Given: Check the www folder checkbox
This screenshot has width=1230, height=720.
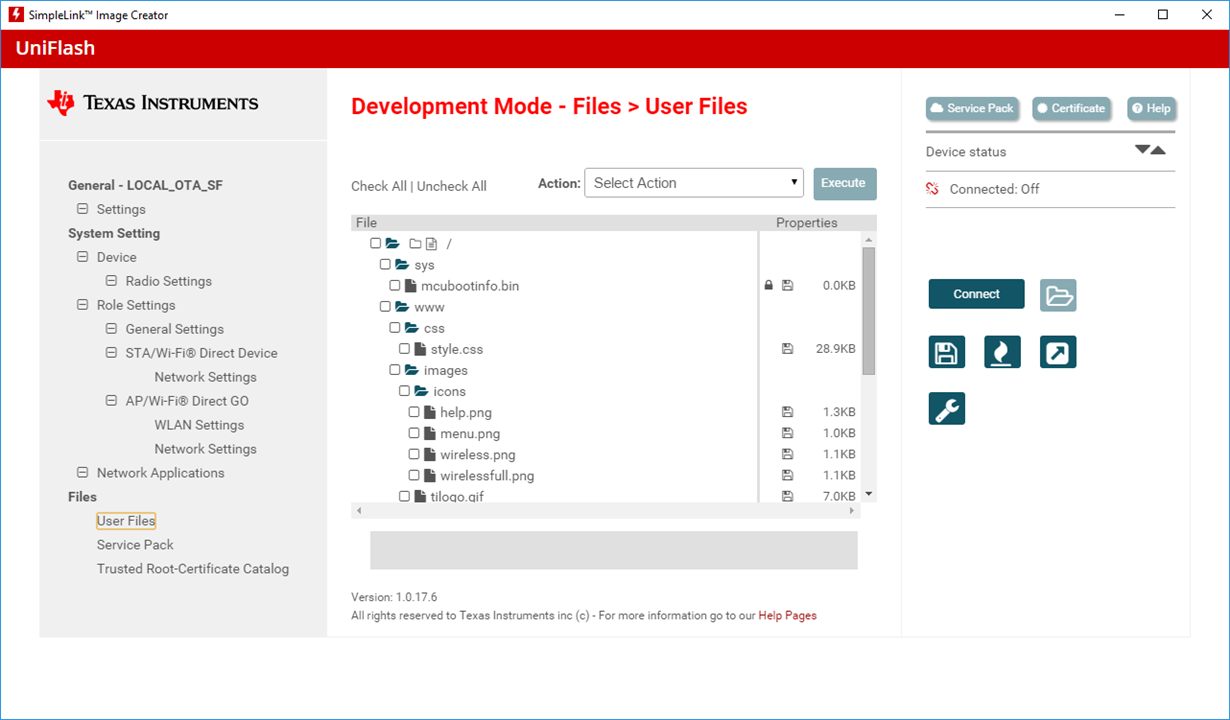Looking at the screenshot, I should tap(385, 307).
